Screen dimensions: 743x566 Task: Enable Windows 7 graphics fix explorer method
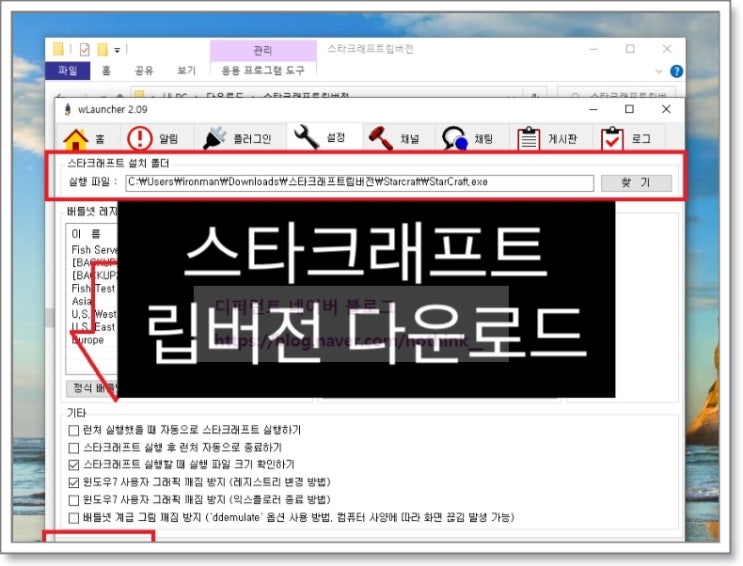(73, 500)
